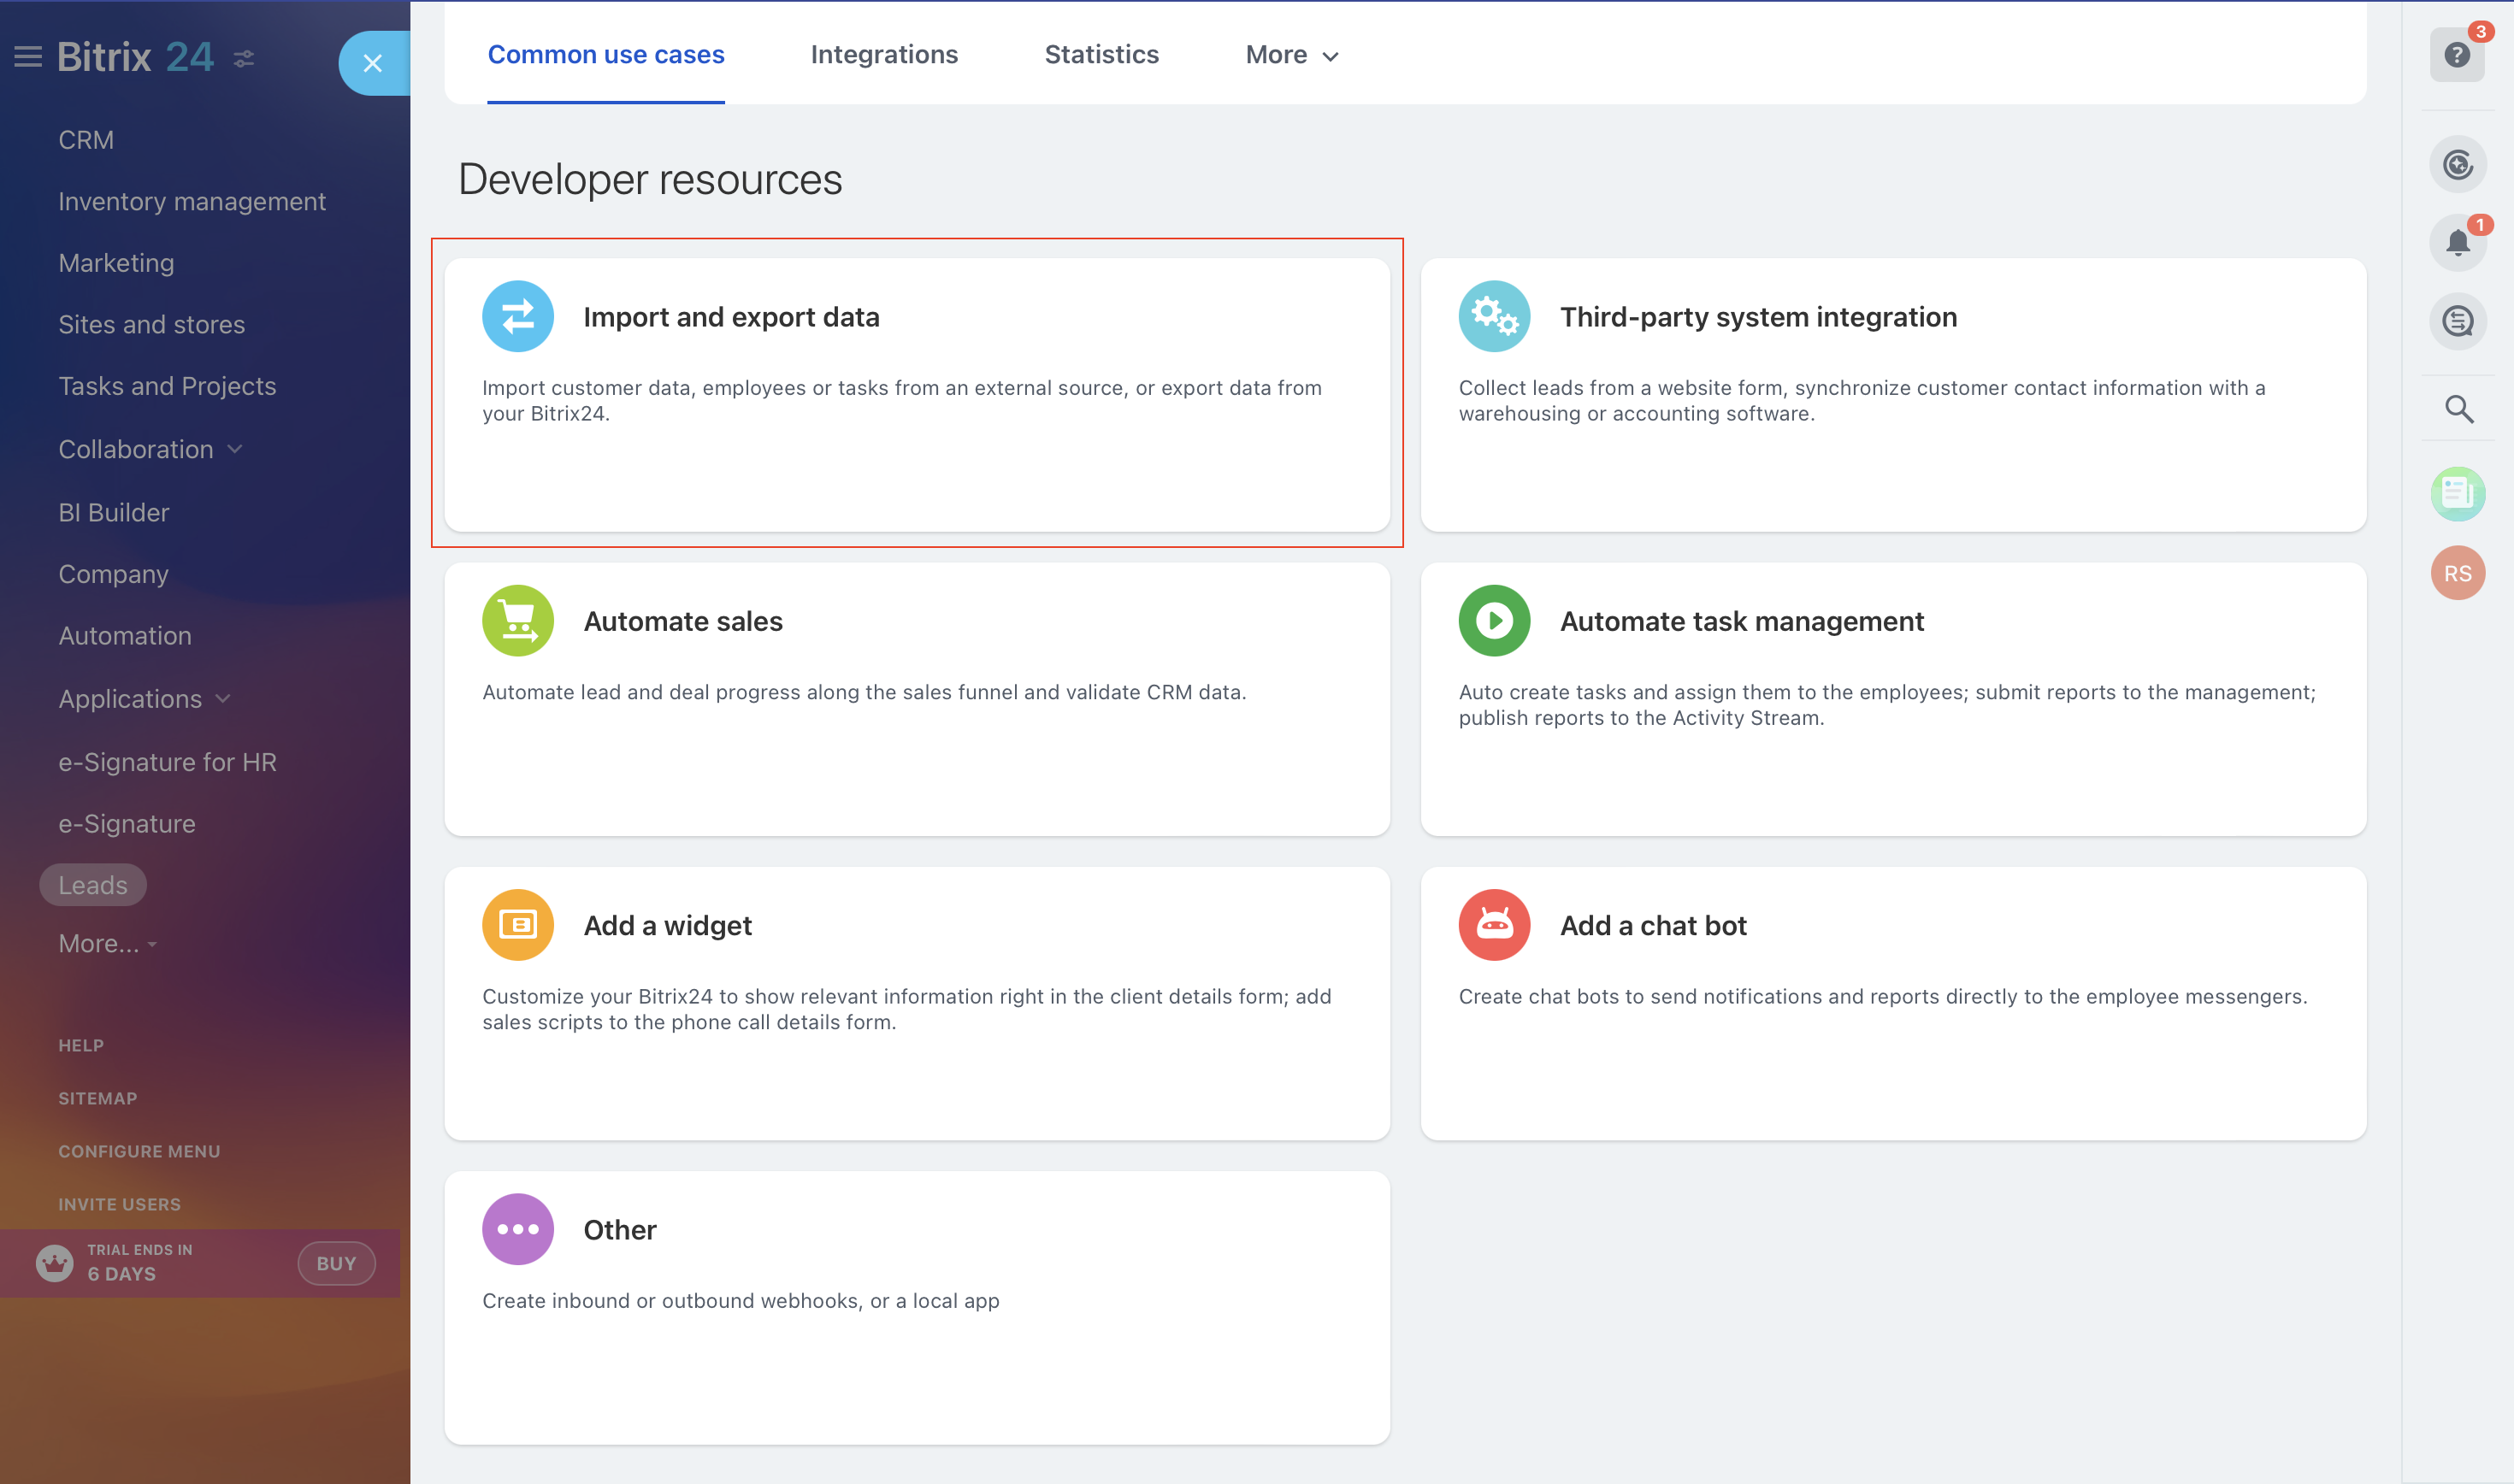Open the Third-party system integration title
Image resolution: width=2514 pixels, height=1484 pixels.
tap(1758, 316)
